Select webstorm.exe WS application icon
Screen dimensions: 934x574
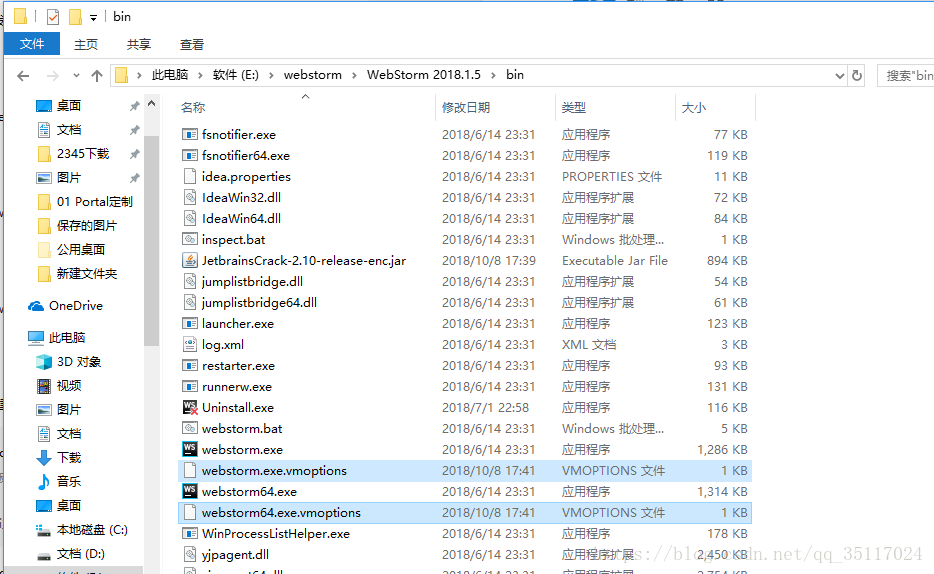click(x=189, y=449)
